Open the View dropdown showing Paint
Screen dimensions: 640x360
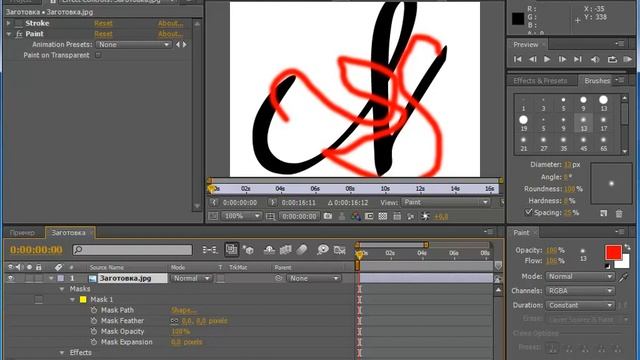click(x=446, y=202)
